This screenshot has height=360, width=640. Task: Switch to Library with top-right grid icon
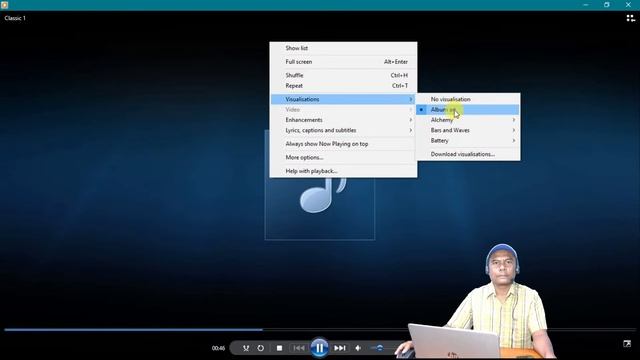pos(631,18)
